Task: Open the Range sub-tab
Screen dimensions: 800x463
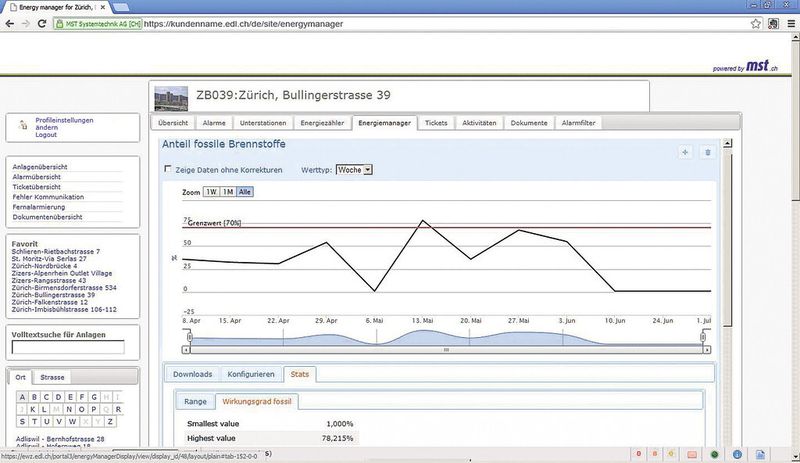Action: click(195, 401)
